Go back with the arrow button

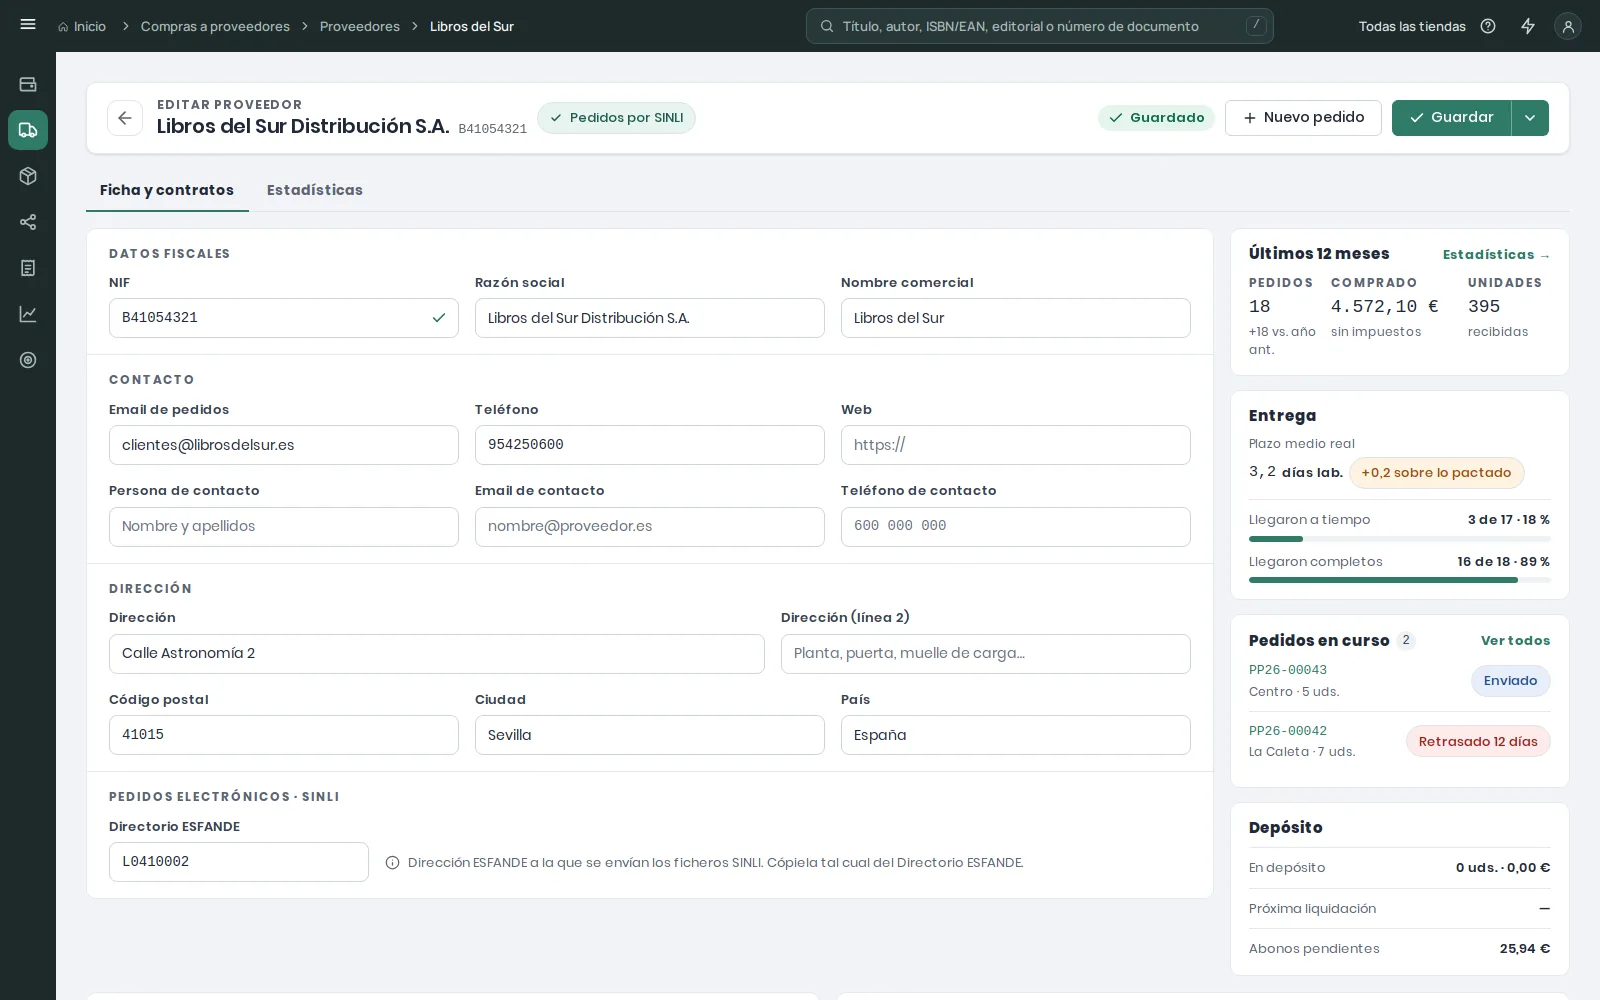125,118
